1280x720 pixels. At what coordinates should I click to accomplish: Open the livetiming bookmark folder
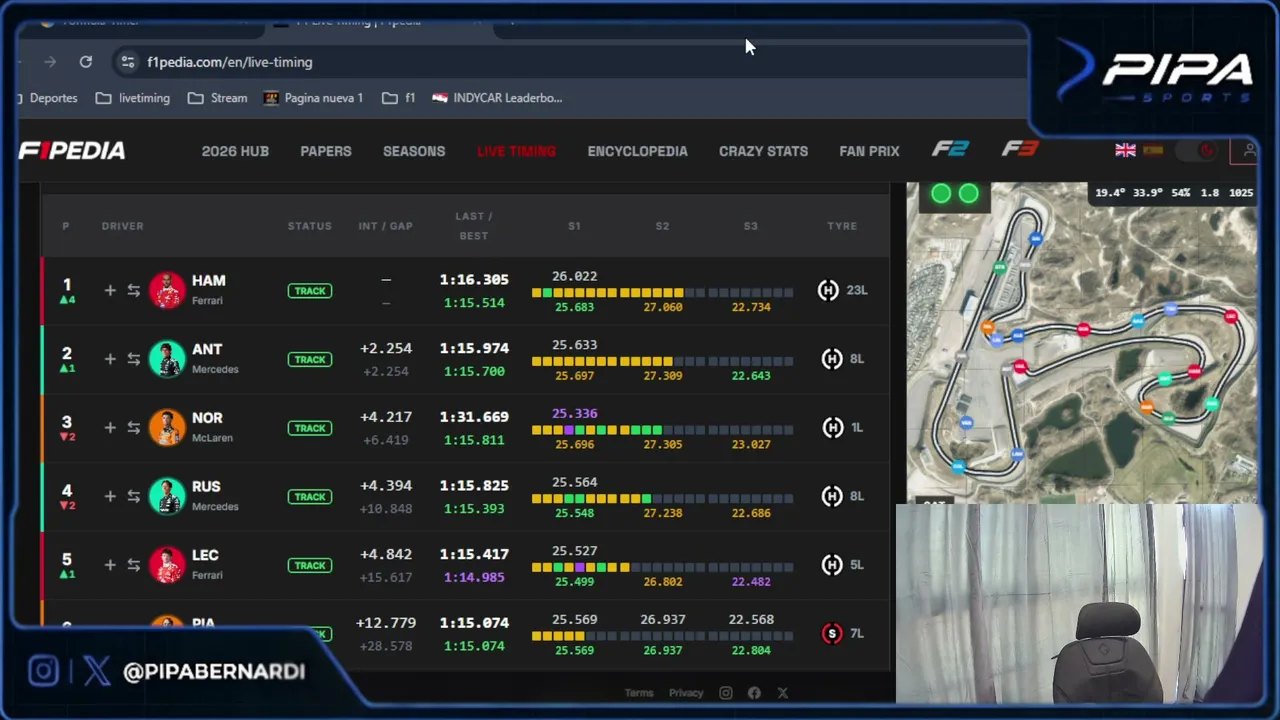(x=132, y=98)
